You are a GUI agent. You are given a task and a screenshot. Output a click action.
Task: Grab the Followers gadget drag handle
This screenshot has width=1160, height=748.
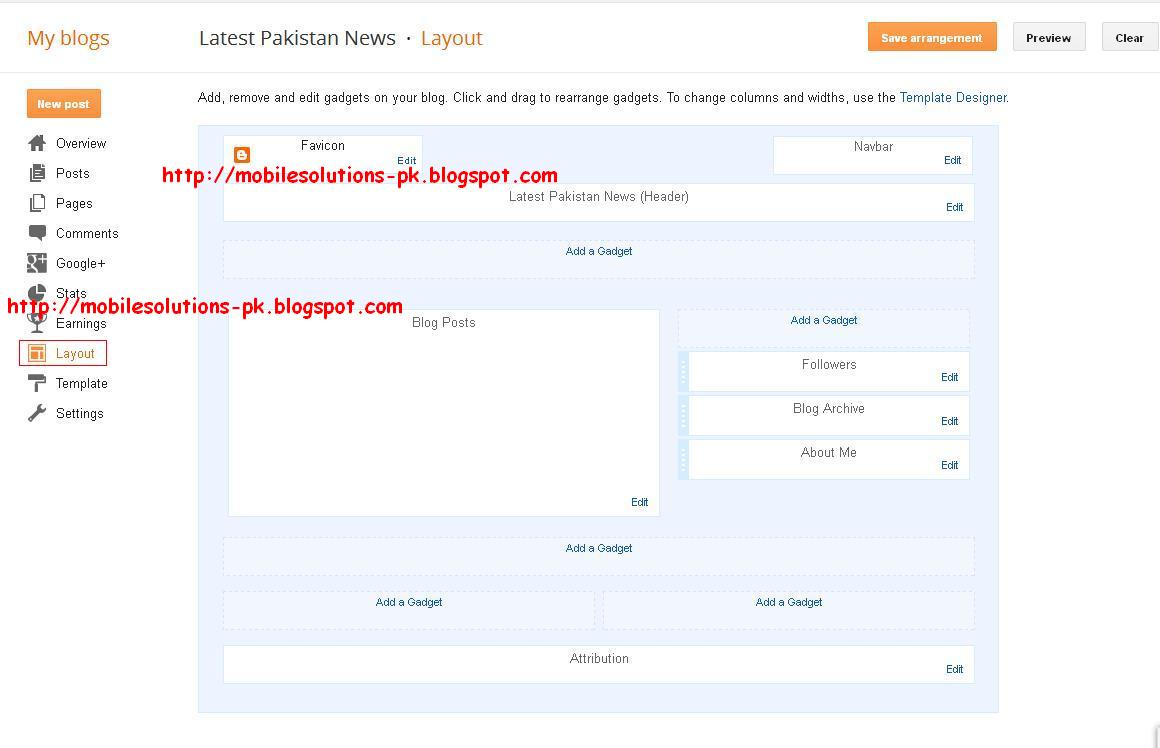pyautogui.click(x=683, y=371)
